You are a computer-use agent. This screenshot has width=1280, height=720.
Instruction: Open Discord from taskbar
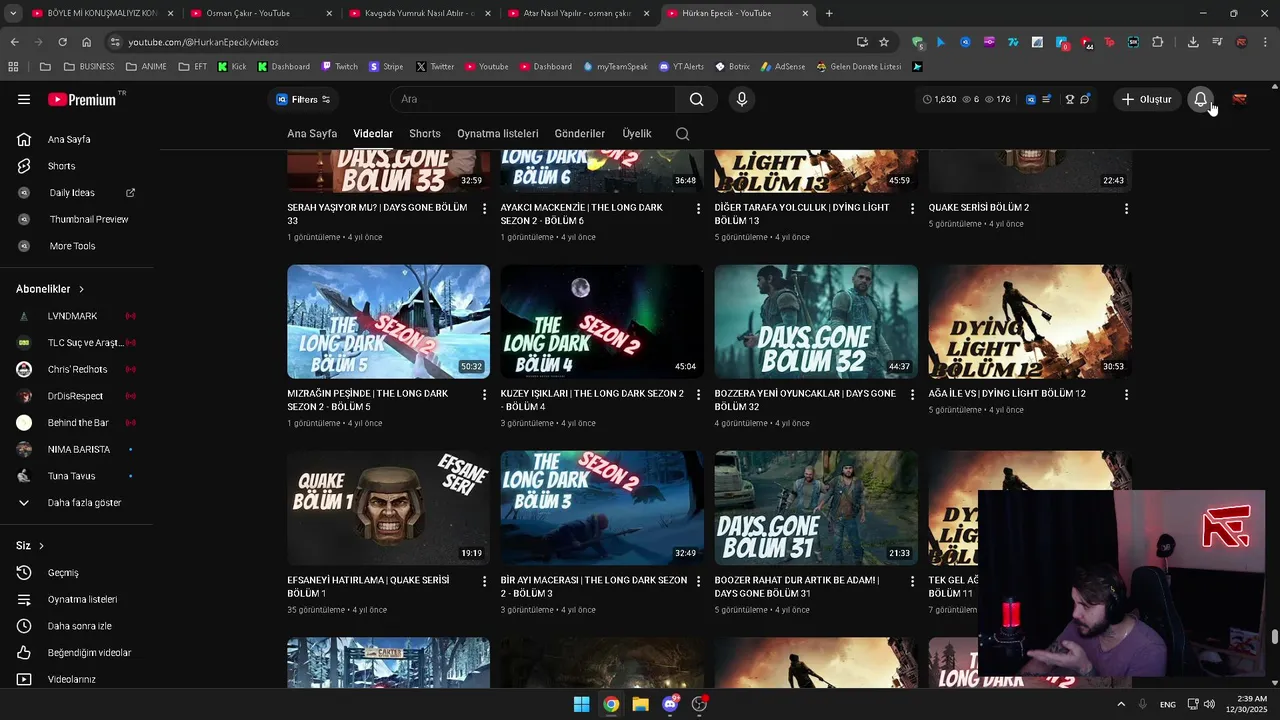pos(670,704)
